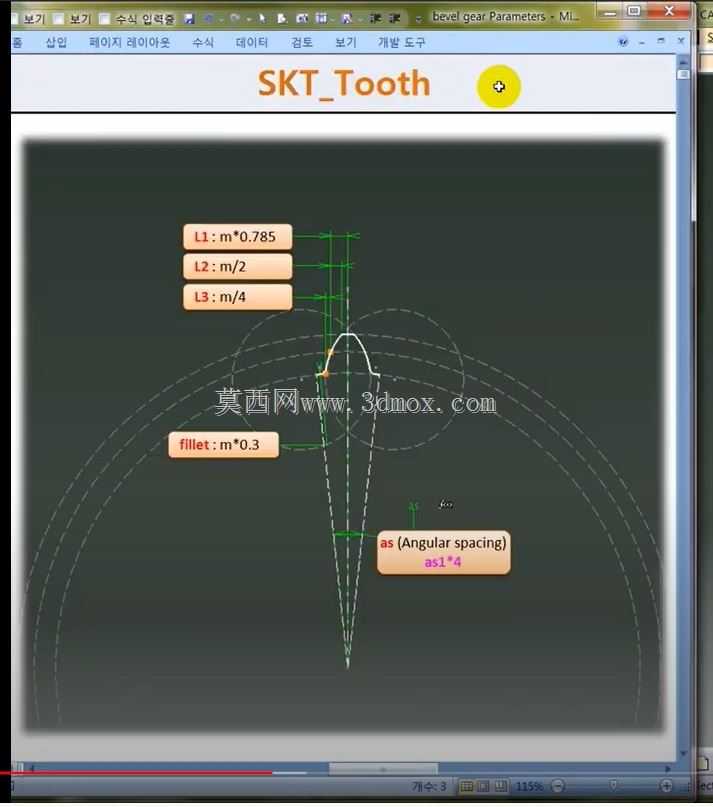
Task: Click the red video progress bar
Action: (x=136, y=773)
